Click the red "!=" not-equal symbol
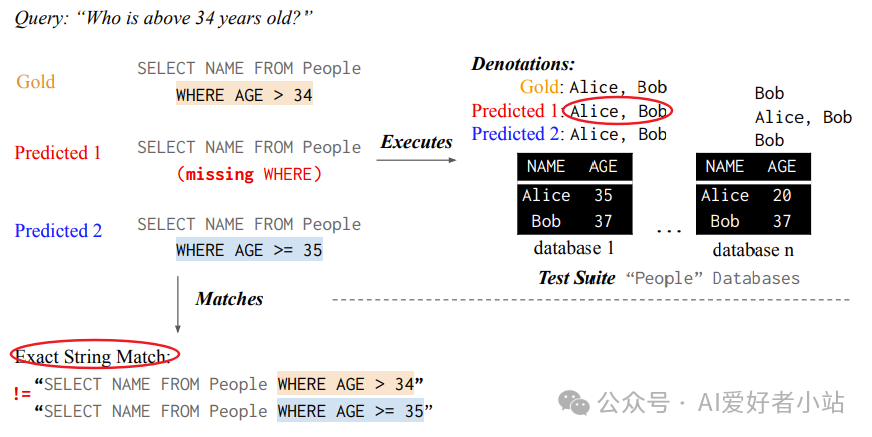Viewport: 872px width, 437px height. [x=22, y=394]
